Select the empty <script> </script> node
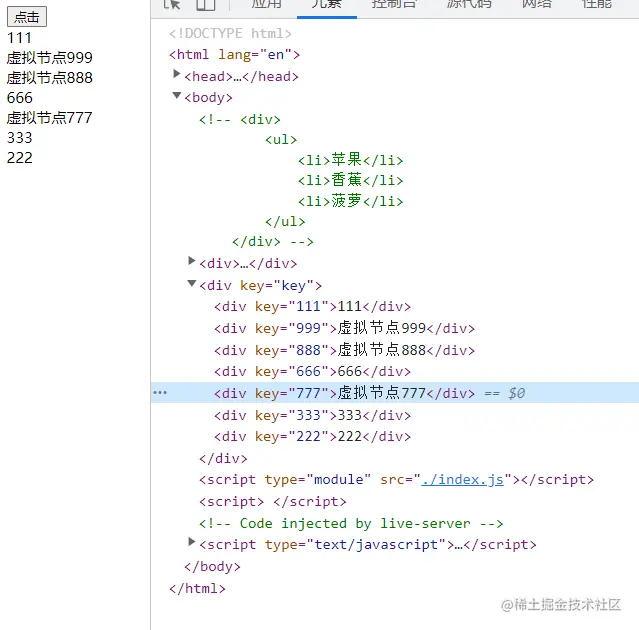The image size is (639, 630). point(273,502)
